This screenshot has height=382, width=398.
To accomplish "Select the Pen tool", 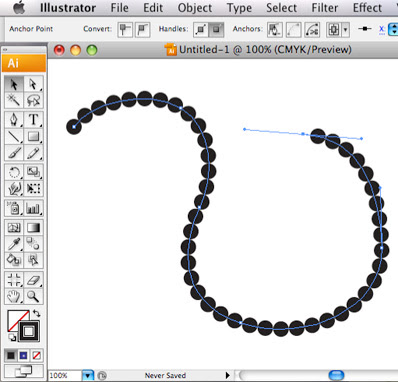I will point(14,119).
